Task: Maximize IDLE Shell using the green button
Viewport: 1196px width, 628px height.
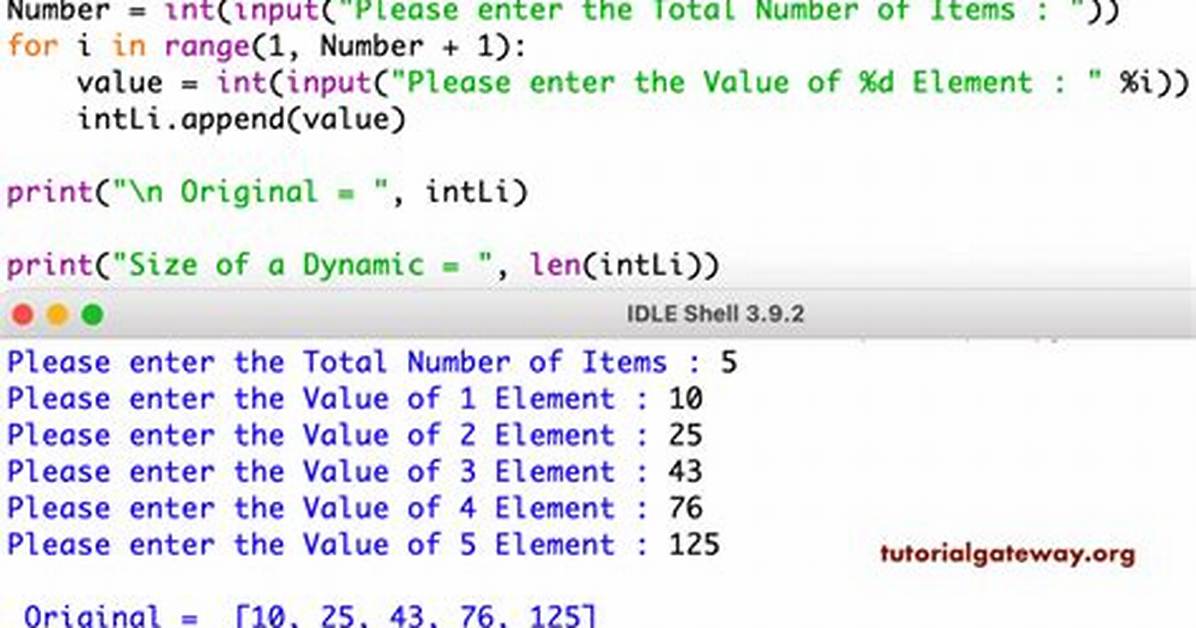Action: pos(93,314)
